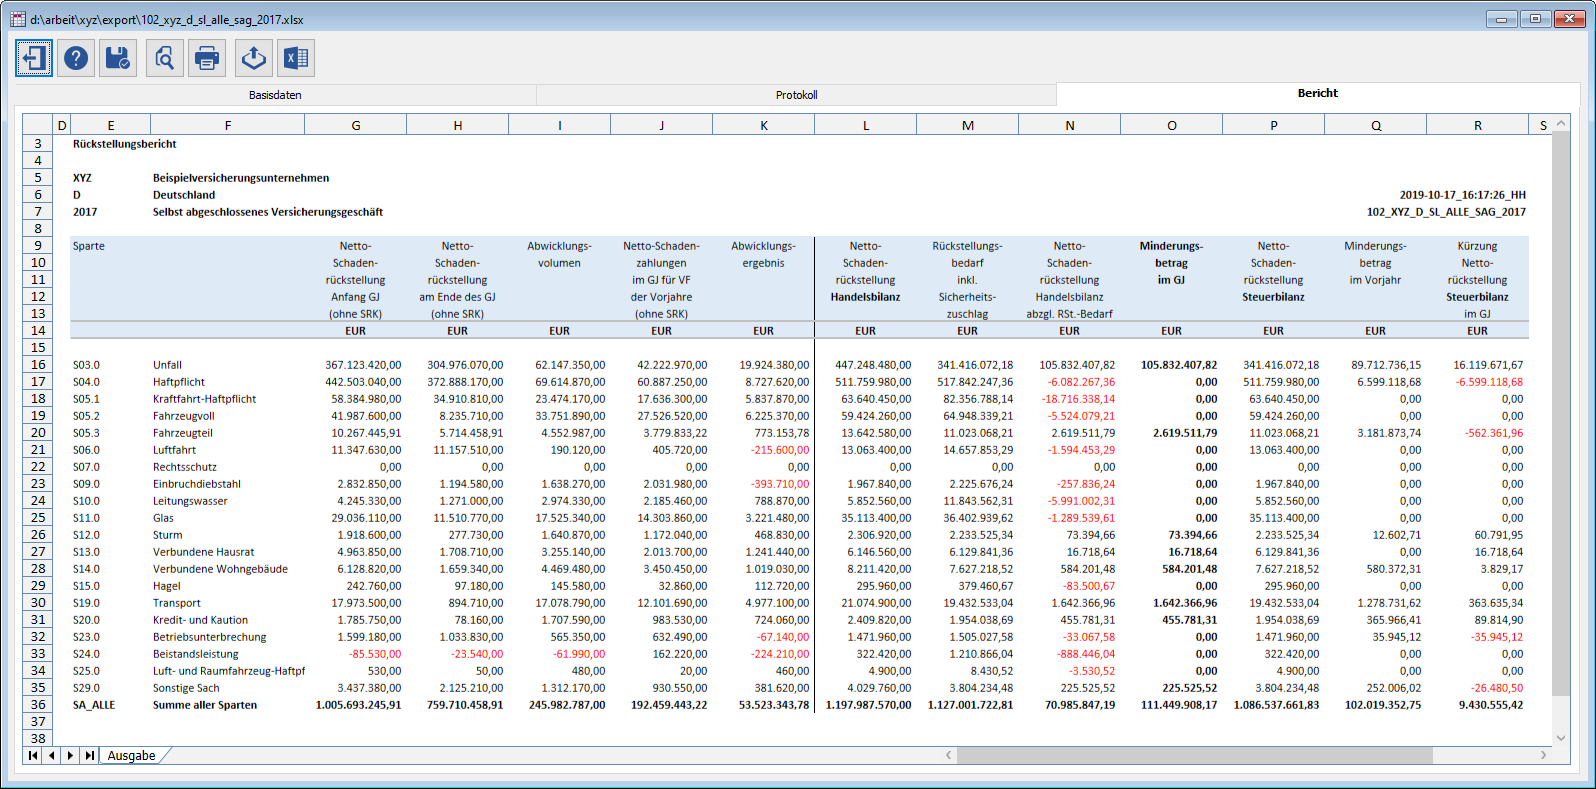Click the 'Sonstige Sach' row label
Screen dimensions: 1596x789
tap(186, 688)
